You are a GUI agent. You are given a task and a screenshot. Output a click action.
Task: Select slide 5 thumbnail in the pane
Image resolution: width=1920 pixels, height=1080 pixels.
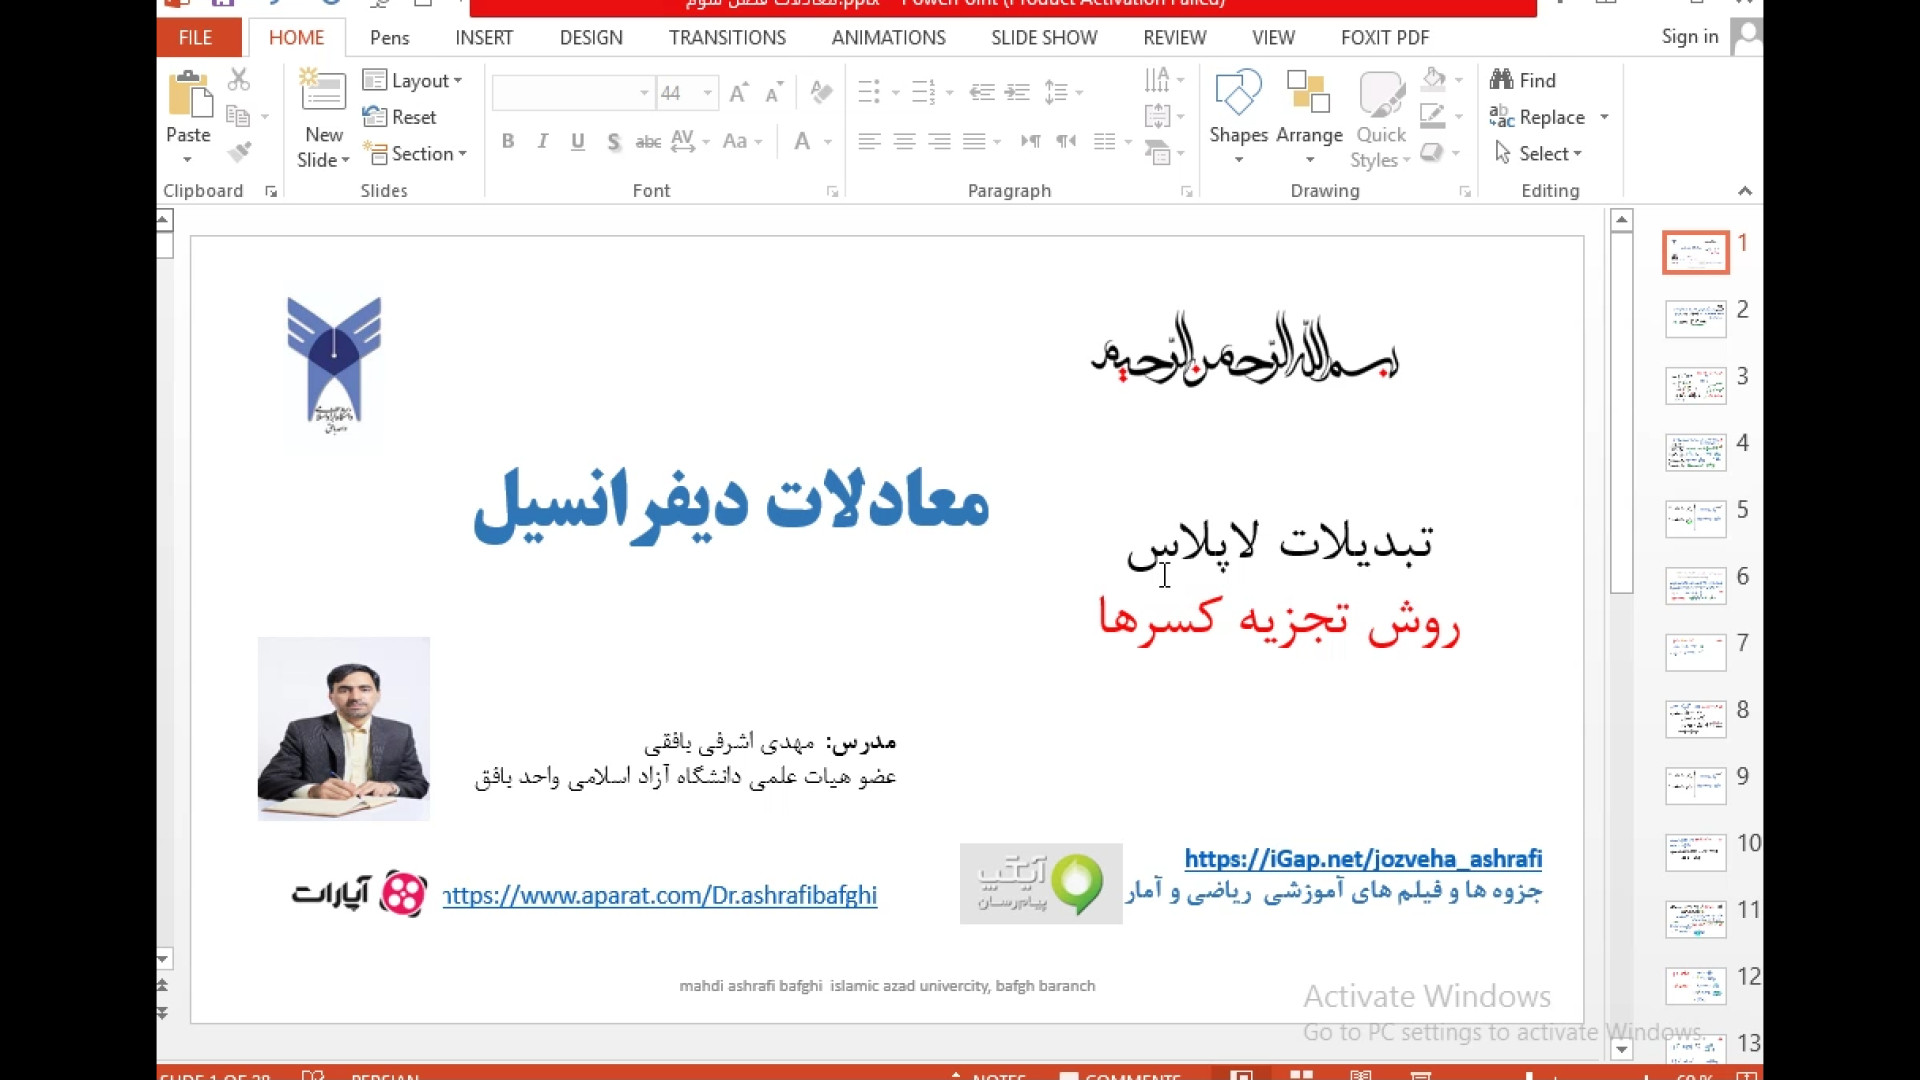coord(1695,519)
